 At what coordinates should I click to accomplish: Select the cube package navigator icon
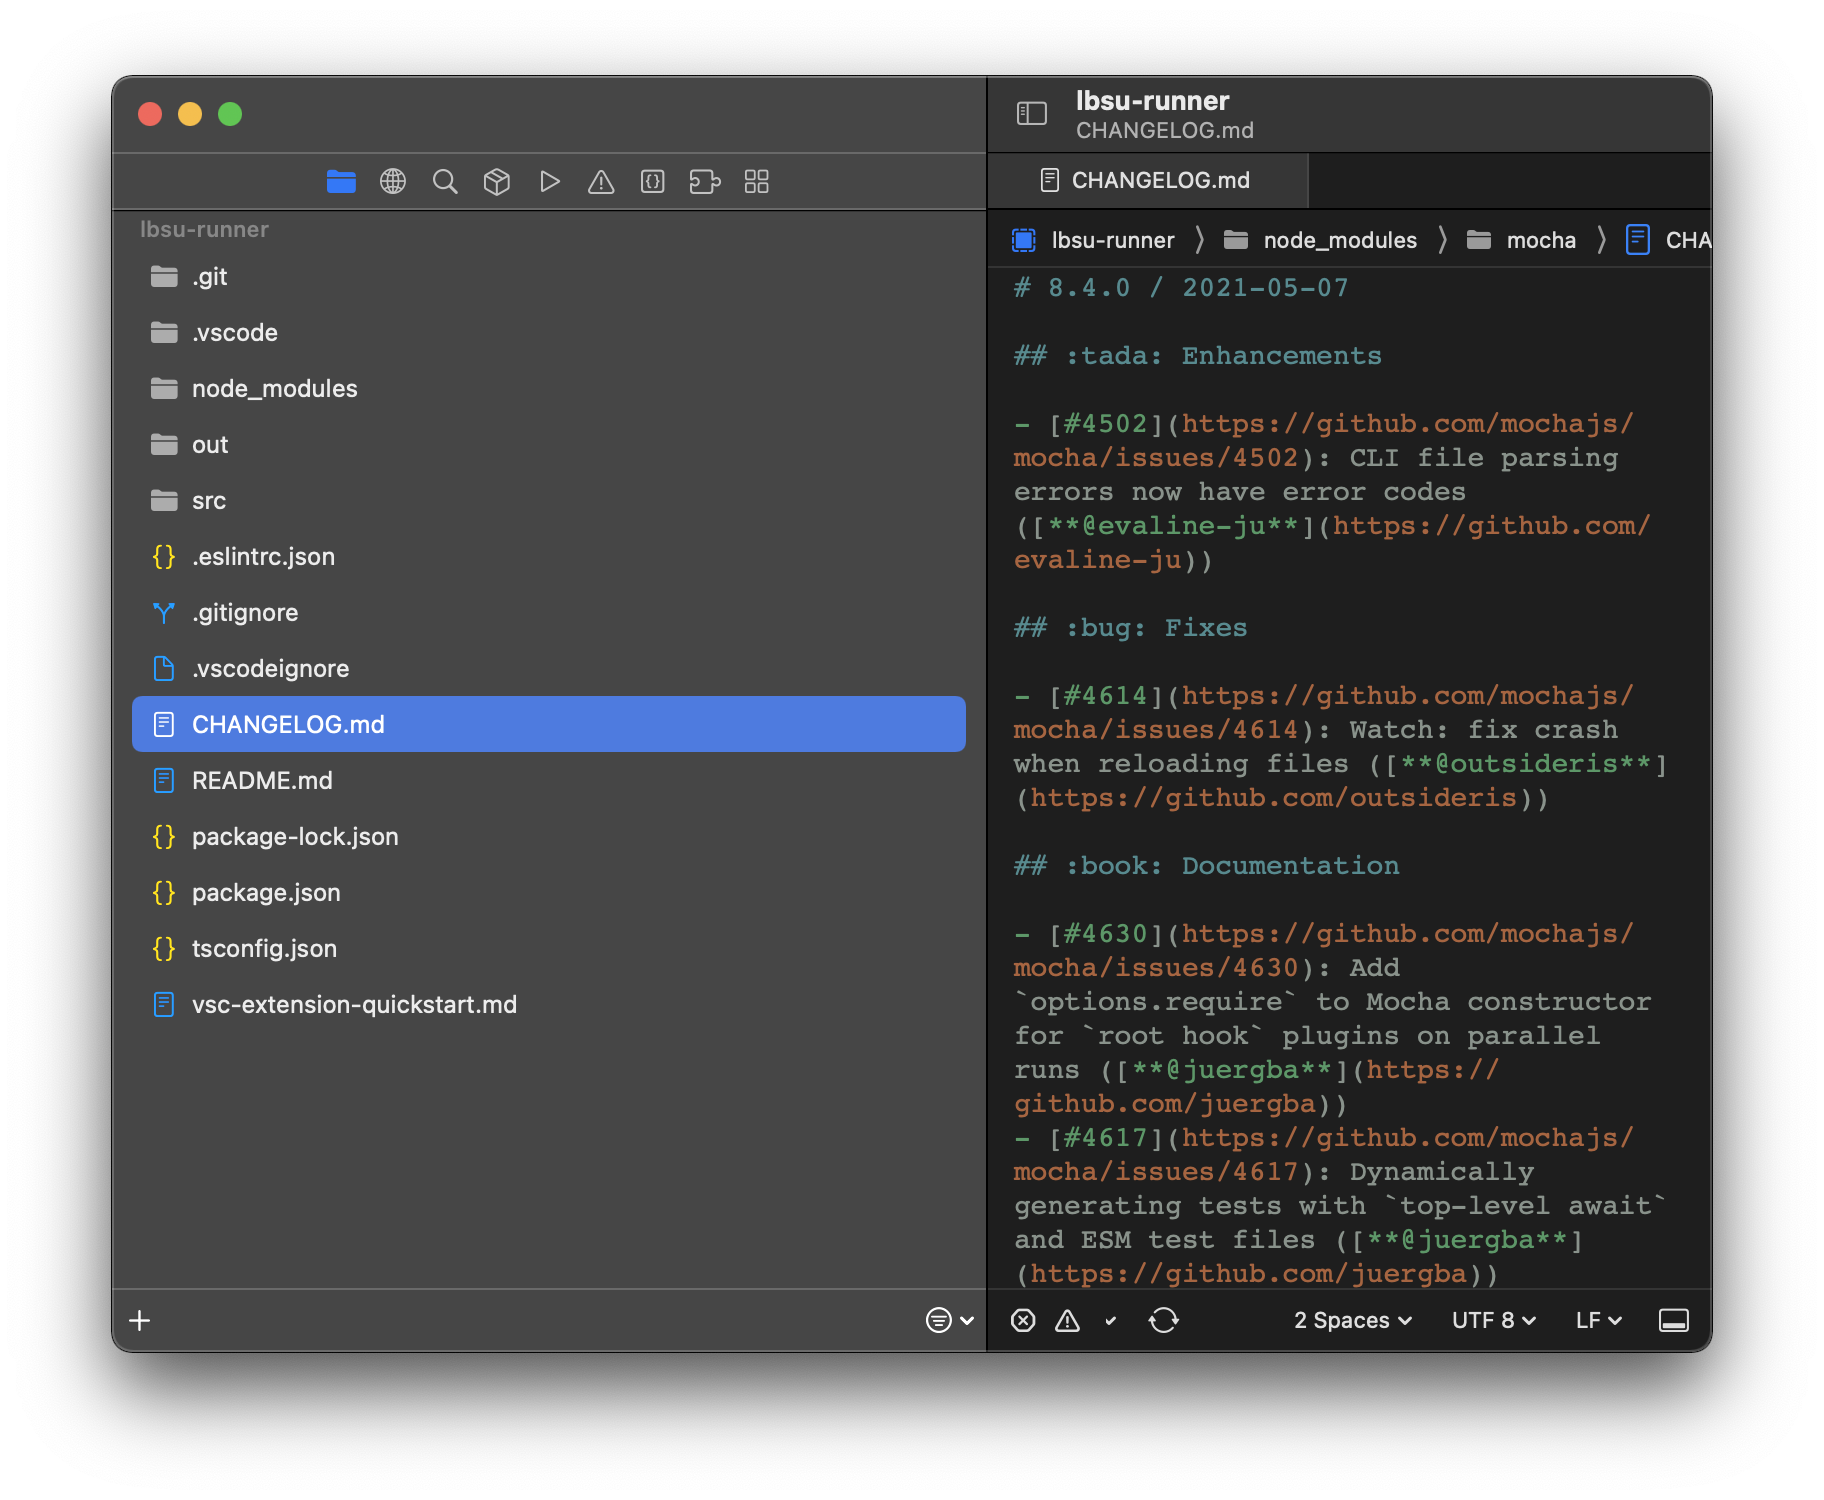[x=497, y=181]
